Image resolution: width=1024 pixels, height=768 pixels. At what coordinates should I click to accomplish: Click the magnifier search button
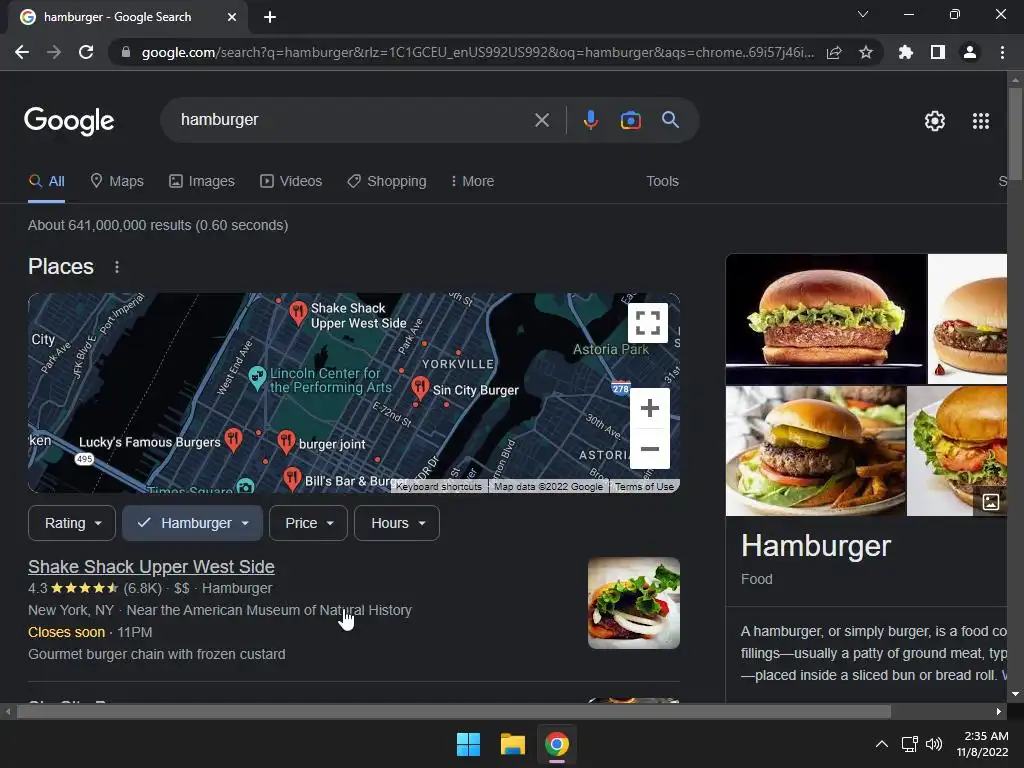tap(670, 120)
